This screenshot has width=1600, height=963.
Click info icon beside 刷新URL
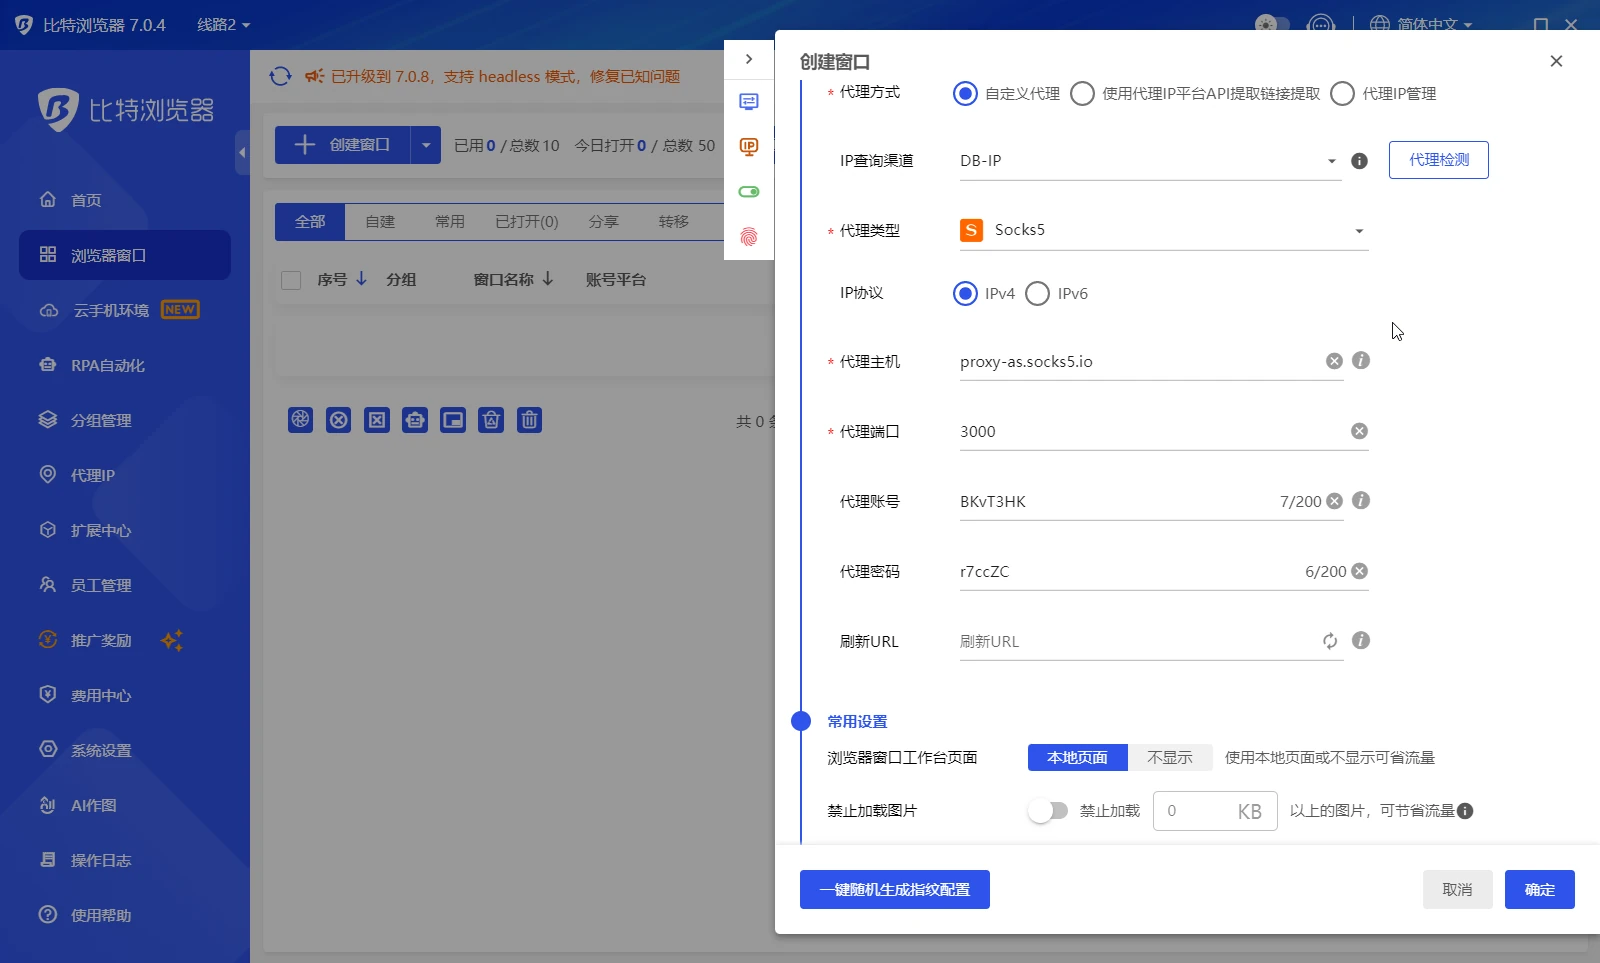pyautogui.click(x=1361, y=640)
